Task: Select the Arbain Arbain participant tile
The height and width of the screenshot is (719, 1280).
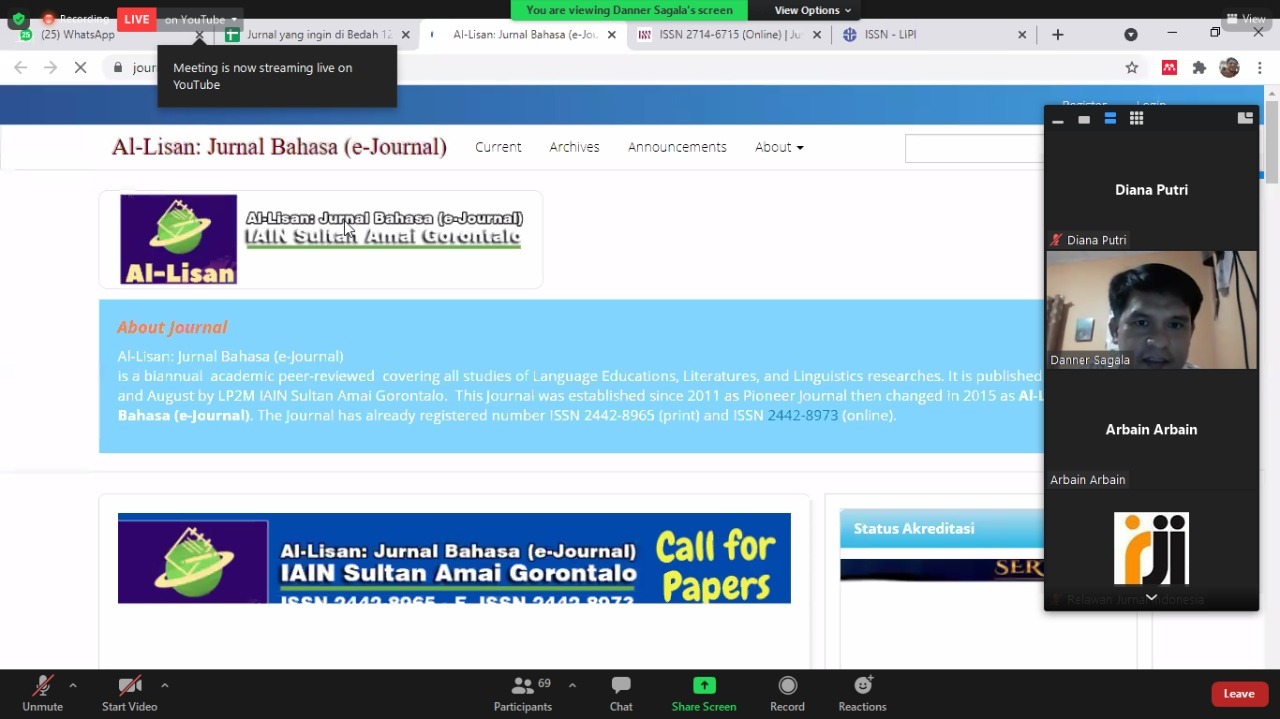Action: point(1151,430)
